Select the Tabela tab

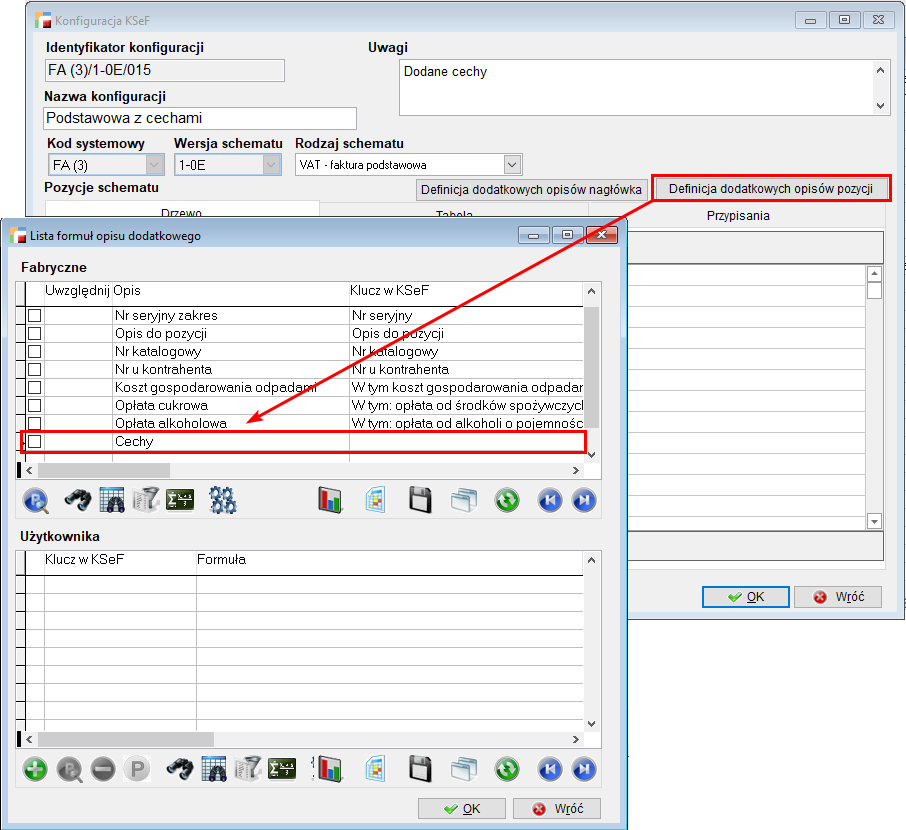pyautogui.click(x=453, y=213)
